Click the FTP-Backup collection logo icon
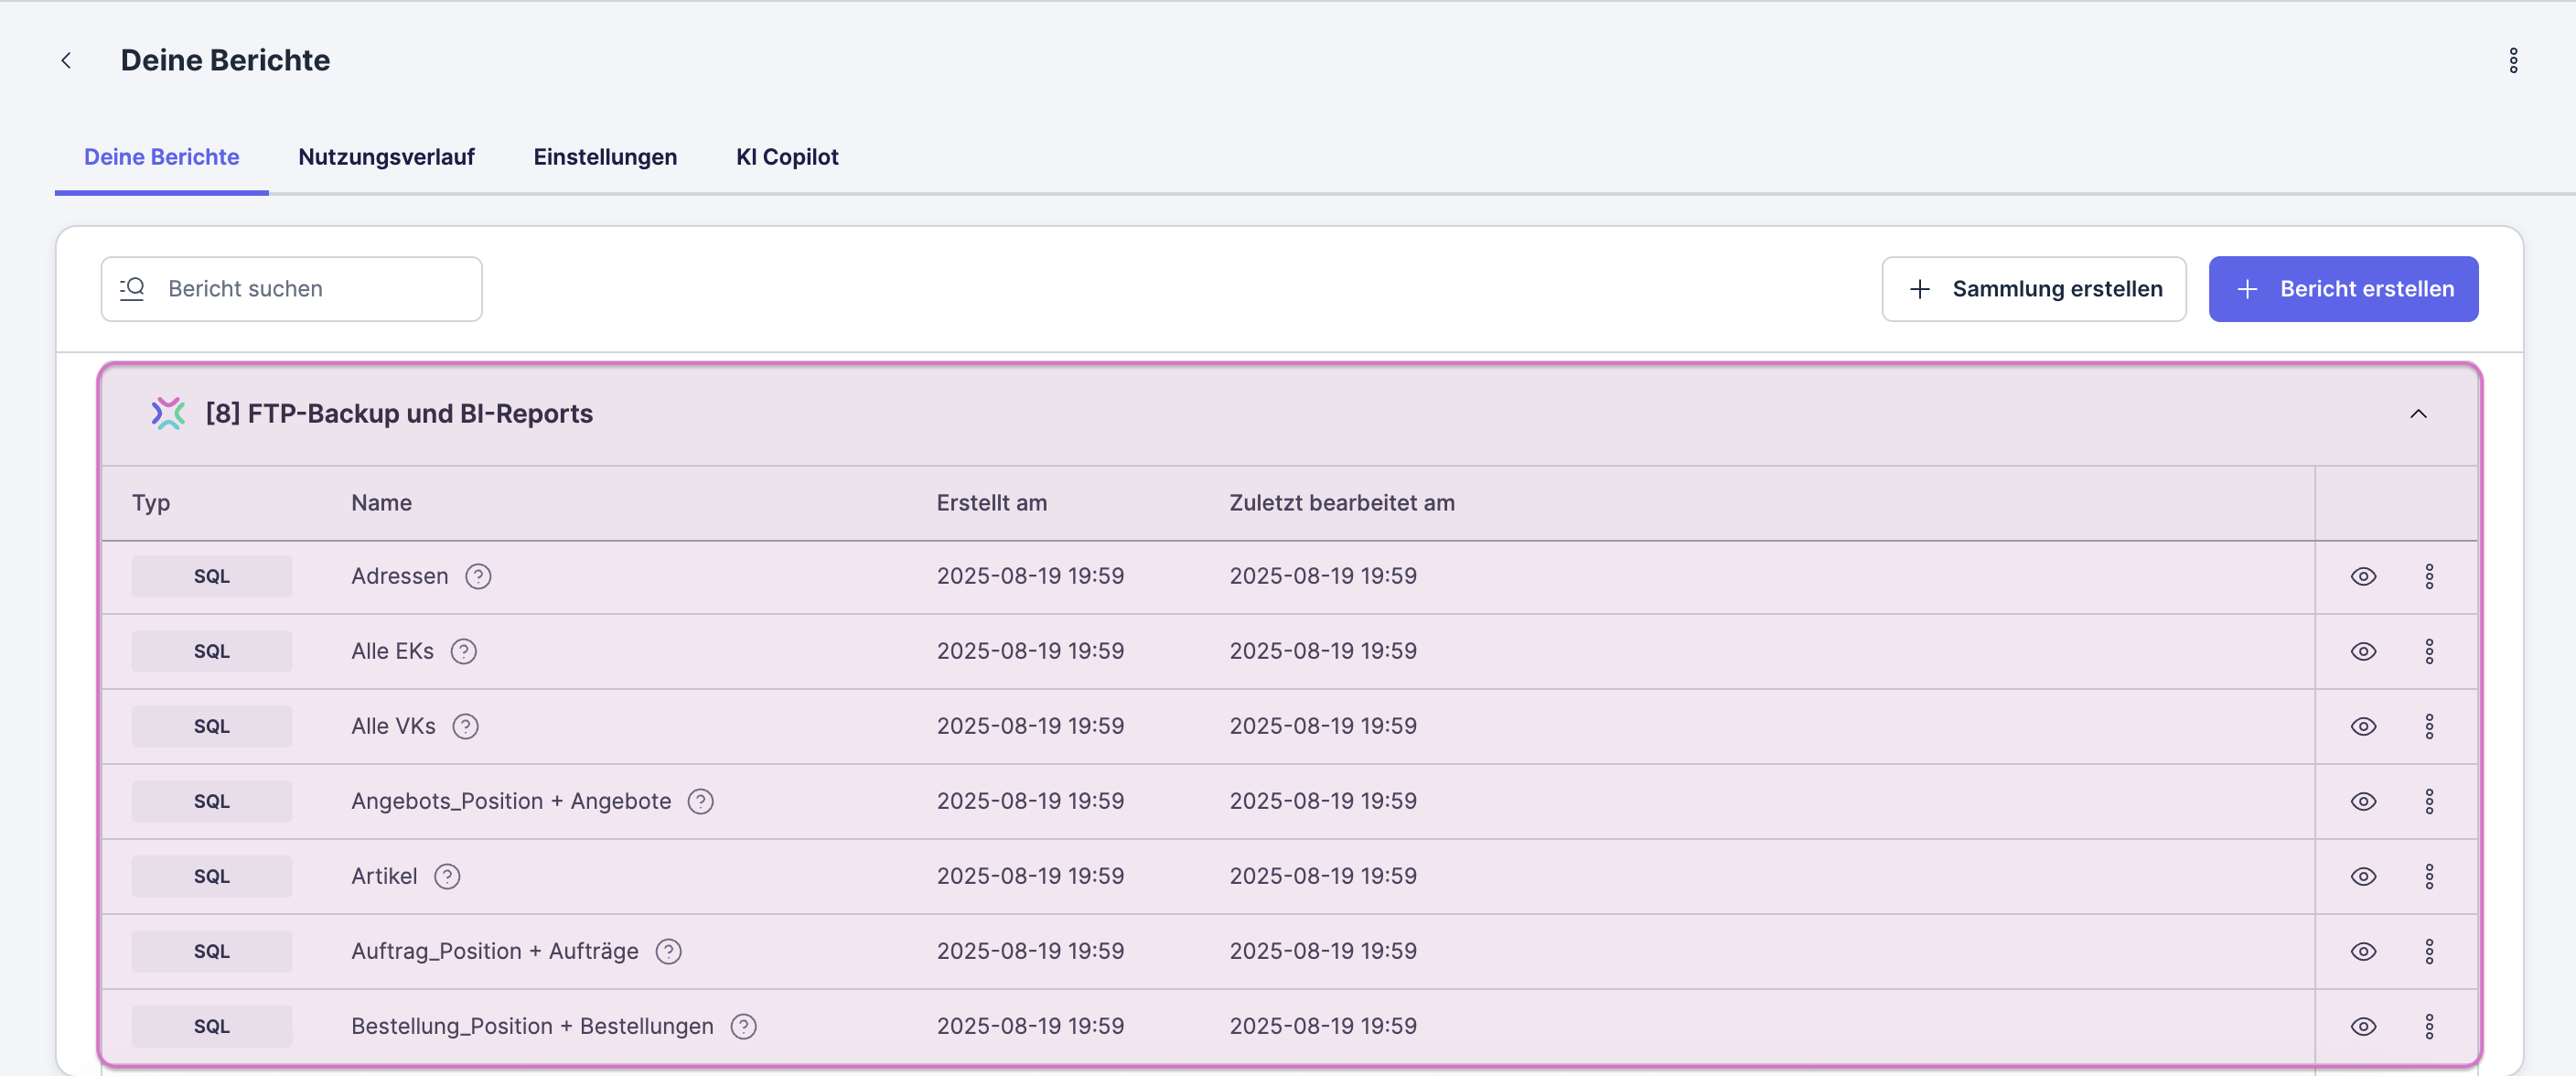2576x1076 pixels. (168, 414)
